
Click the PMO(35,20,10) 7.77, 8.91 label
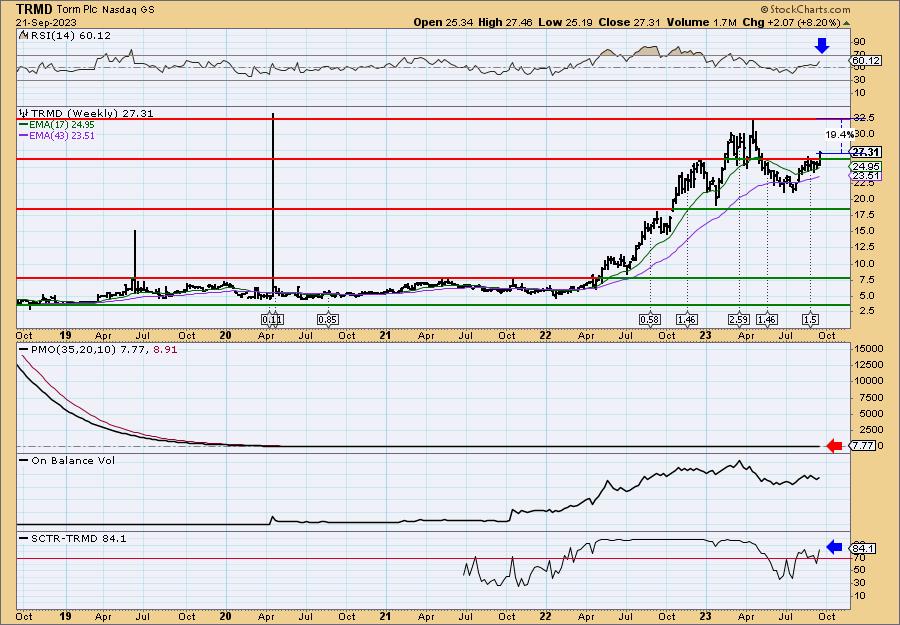click(103, 349)
